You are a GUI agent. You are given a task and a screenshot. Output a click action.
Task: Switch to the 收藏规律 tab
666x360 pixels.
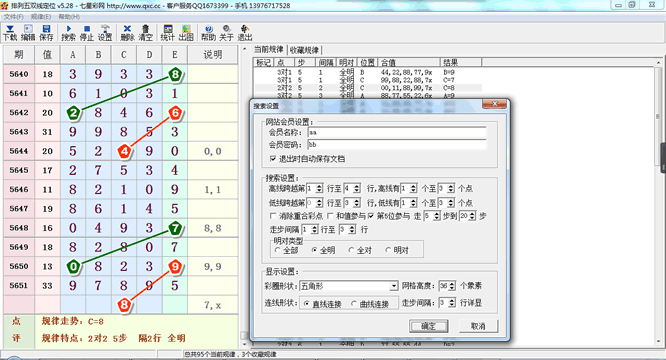pyautogui.click(x=304, y=50)
